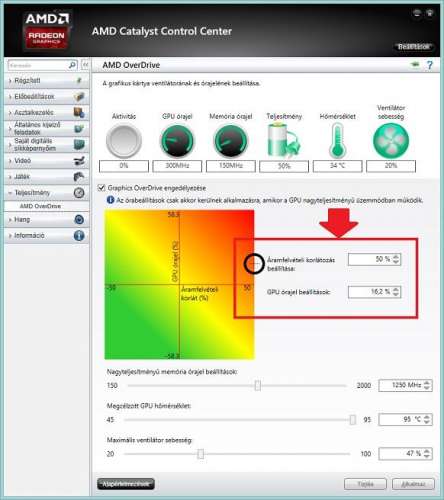Click the Játék gamepad icon
This screenshot has height=500, width=444.
click(x=79, y=177)
